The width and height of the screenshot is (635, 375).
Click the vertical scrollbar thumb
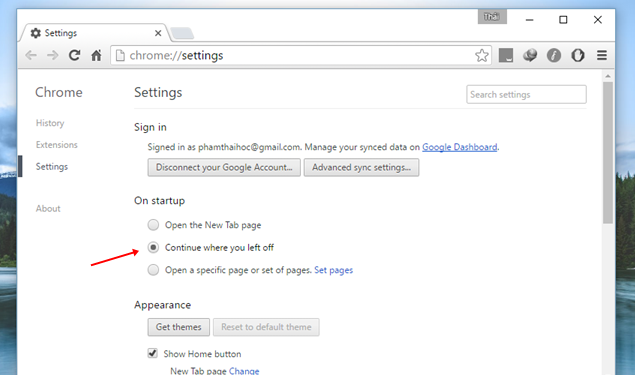coord(608,153)
